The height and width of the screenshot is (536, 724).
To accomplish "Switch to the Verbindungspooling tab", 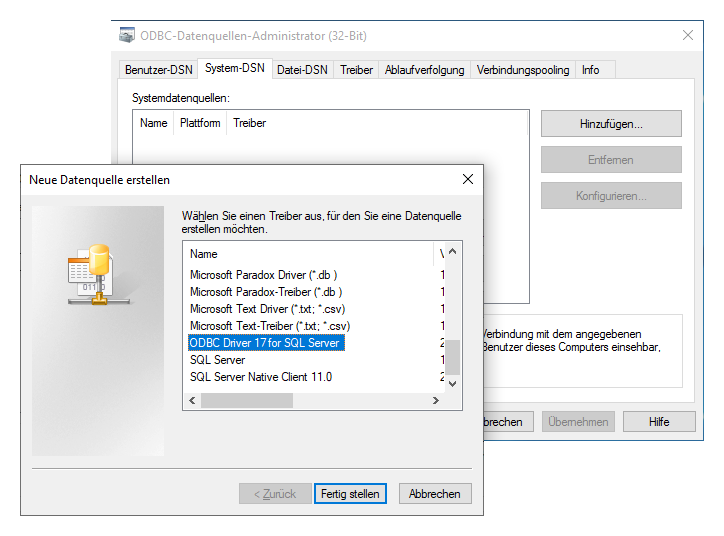I will pos(523,70).
